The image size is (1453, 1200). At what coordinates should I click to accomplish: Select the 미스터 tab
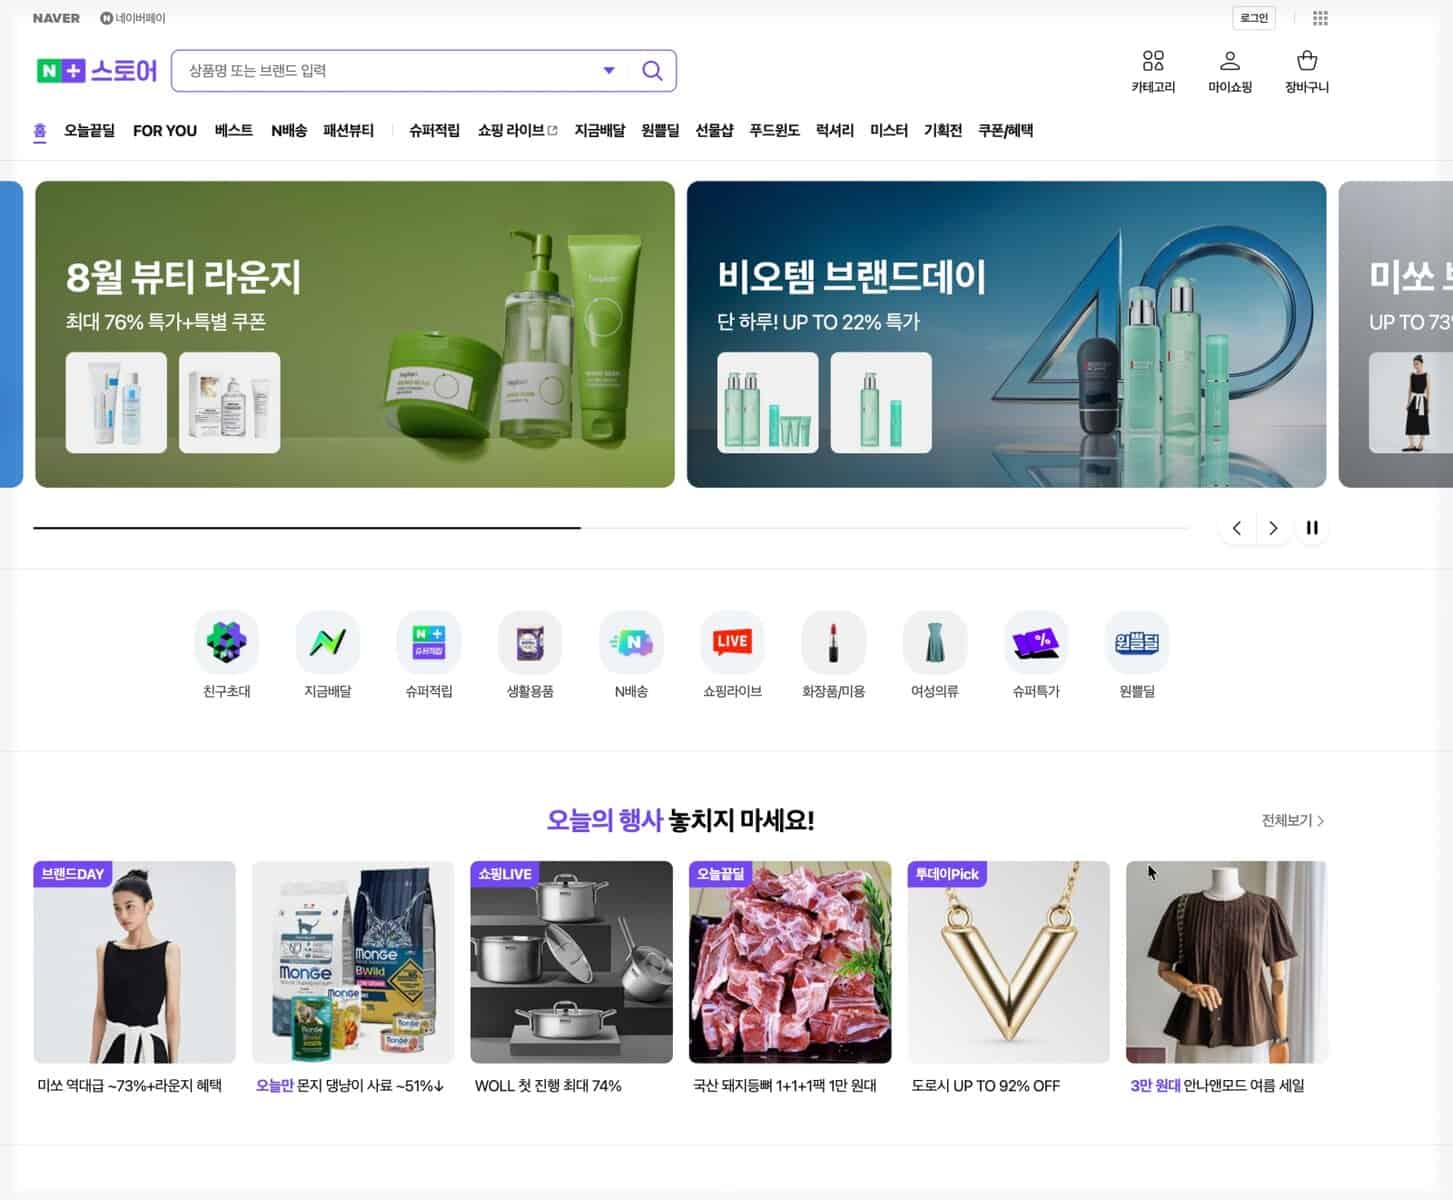click(x=888, y=131)
